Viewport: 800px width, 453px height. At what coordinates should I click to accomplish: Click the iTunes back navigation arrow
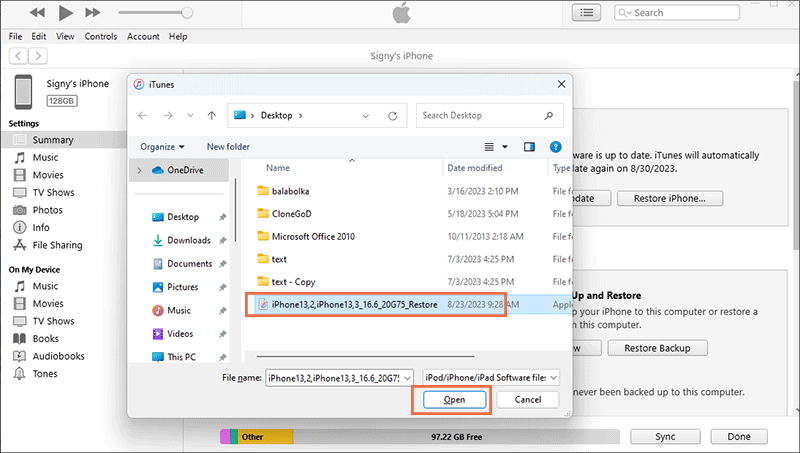point(18,56)
